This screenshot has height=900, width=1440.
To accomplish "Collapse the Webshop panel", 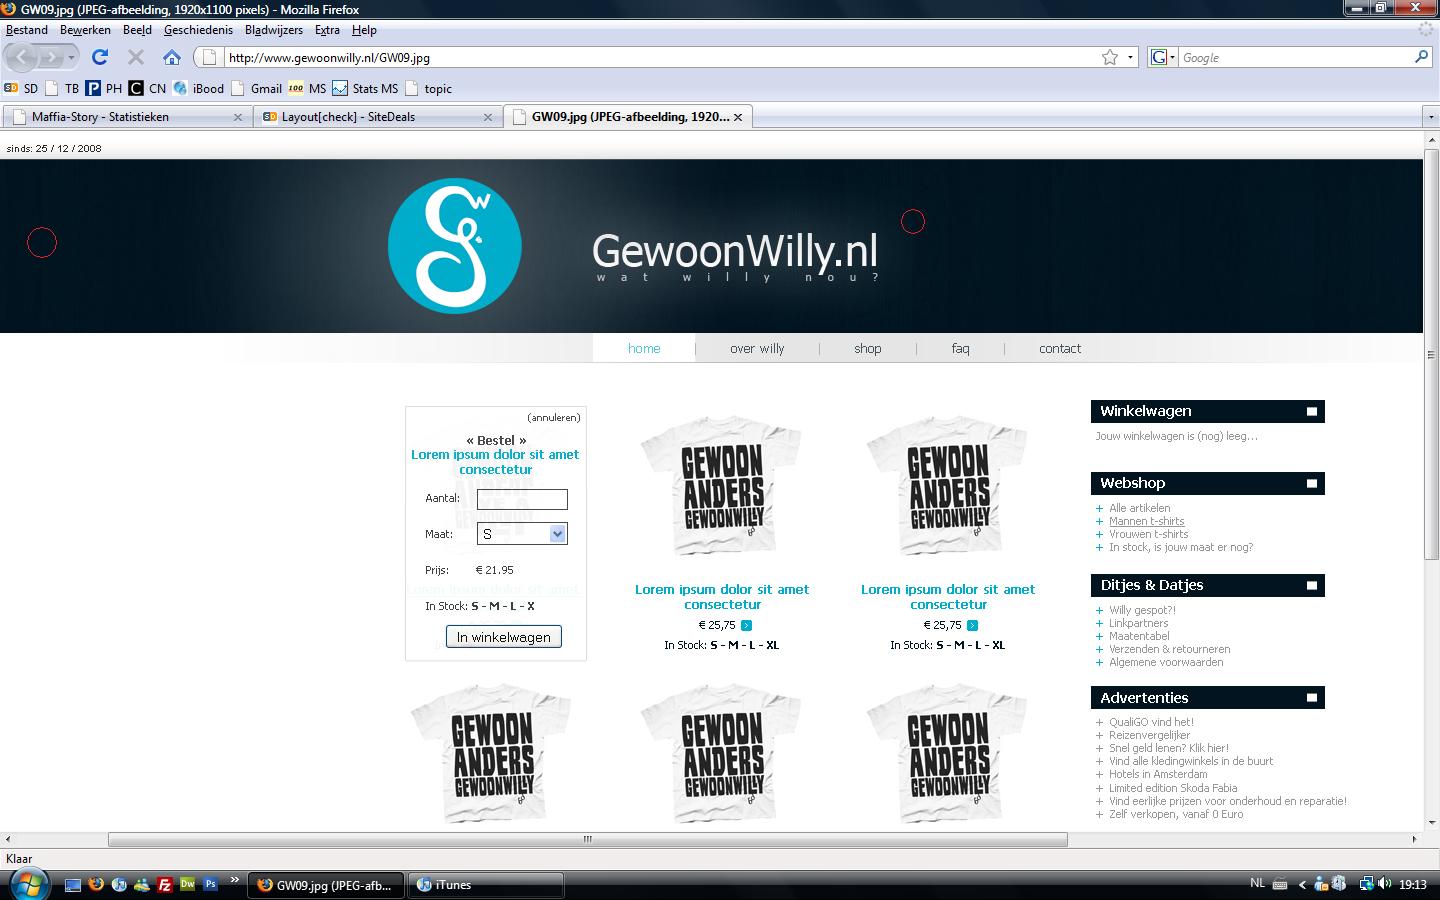I will coord(1312,483).
